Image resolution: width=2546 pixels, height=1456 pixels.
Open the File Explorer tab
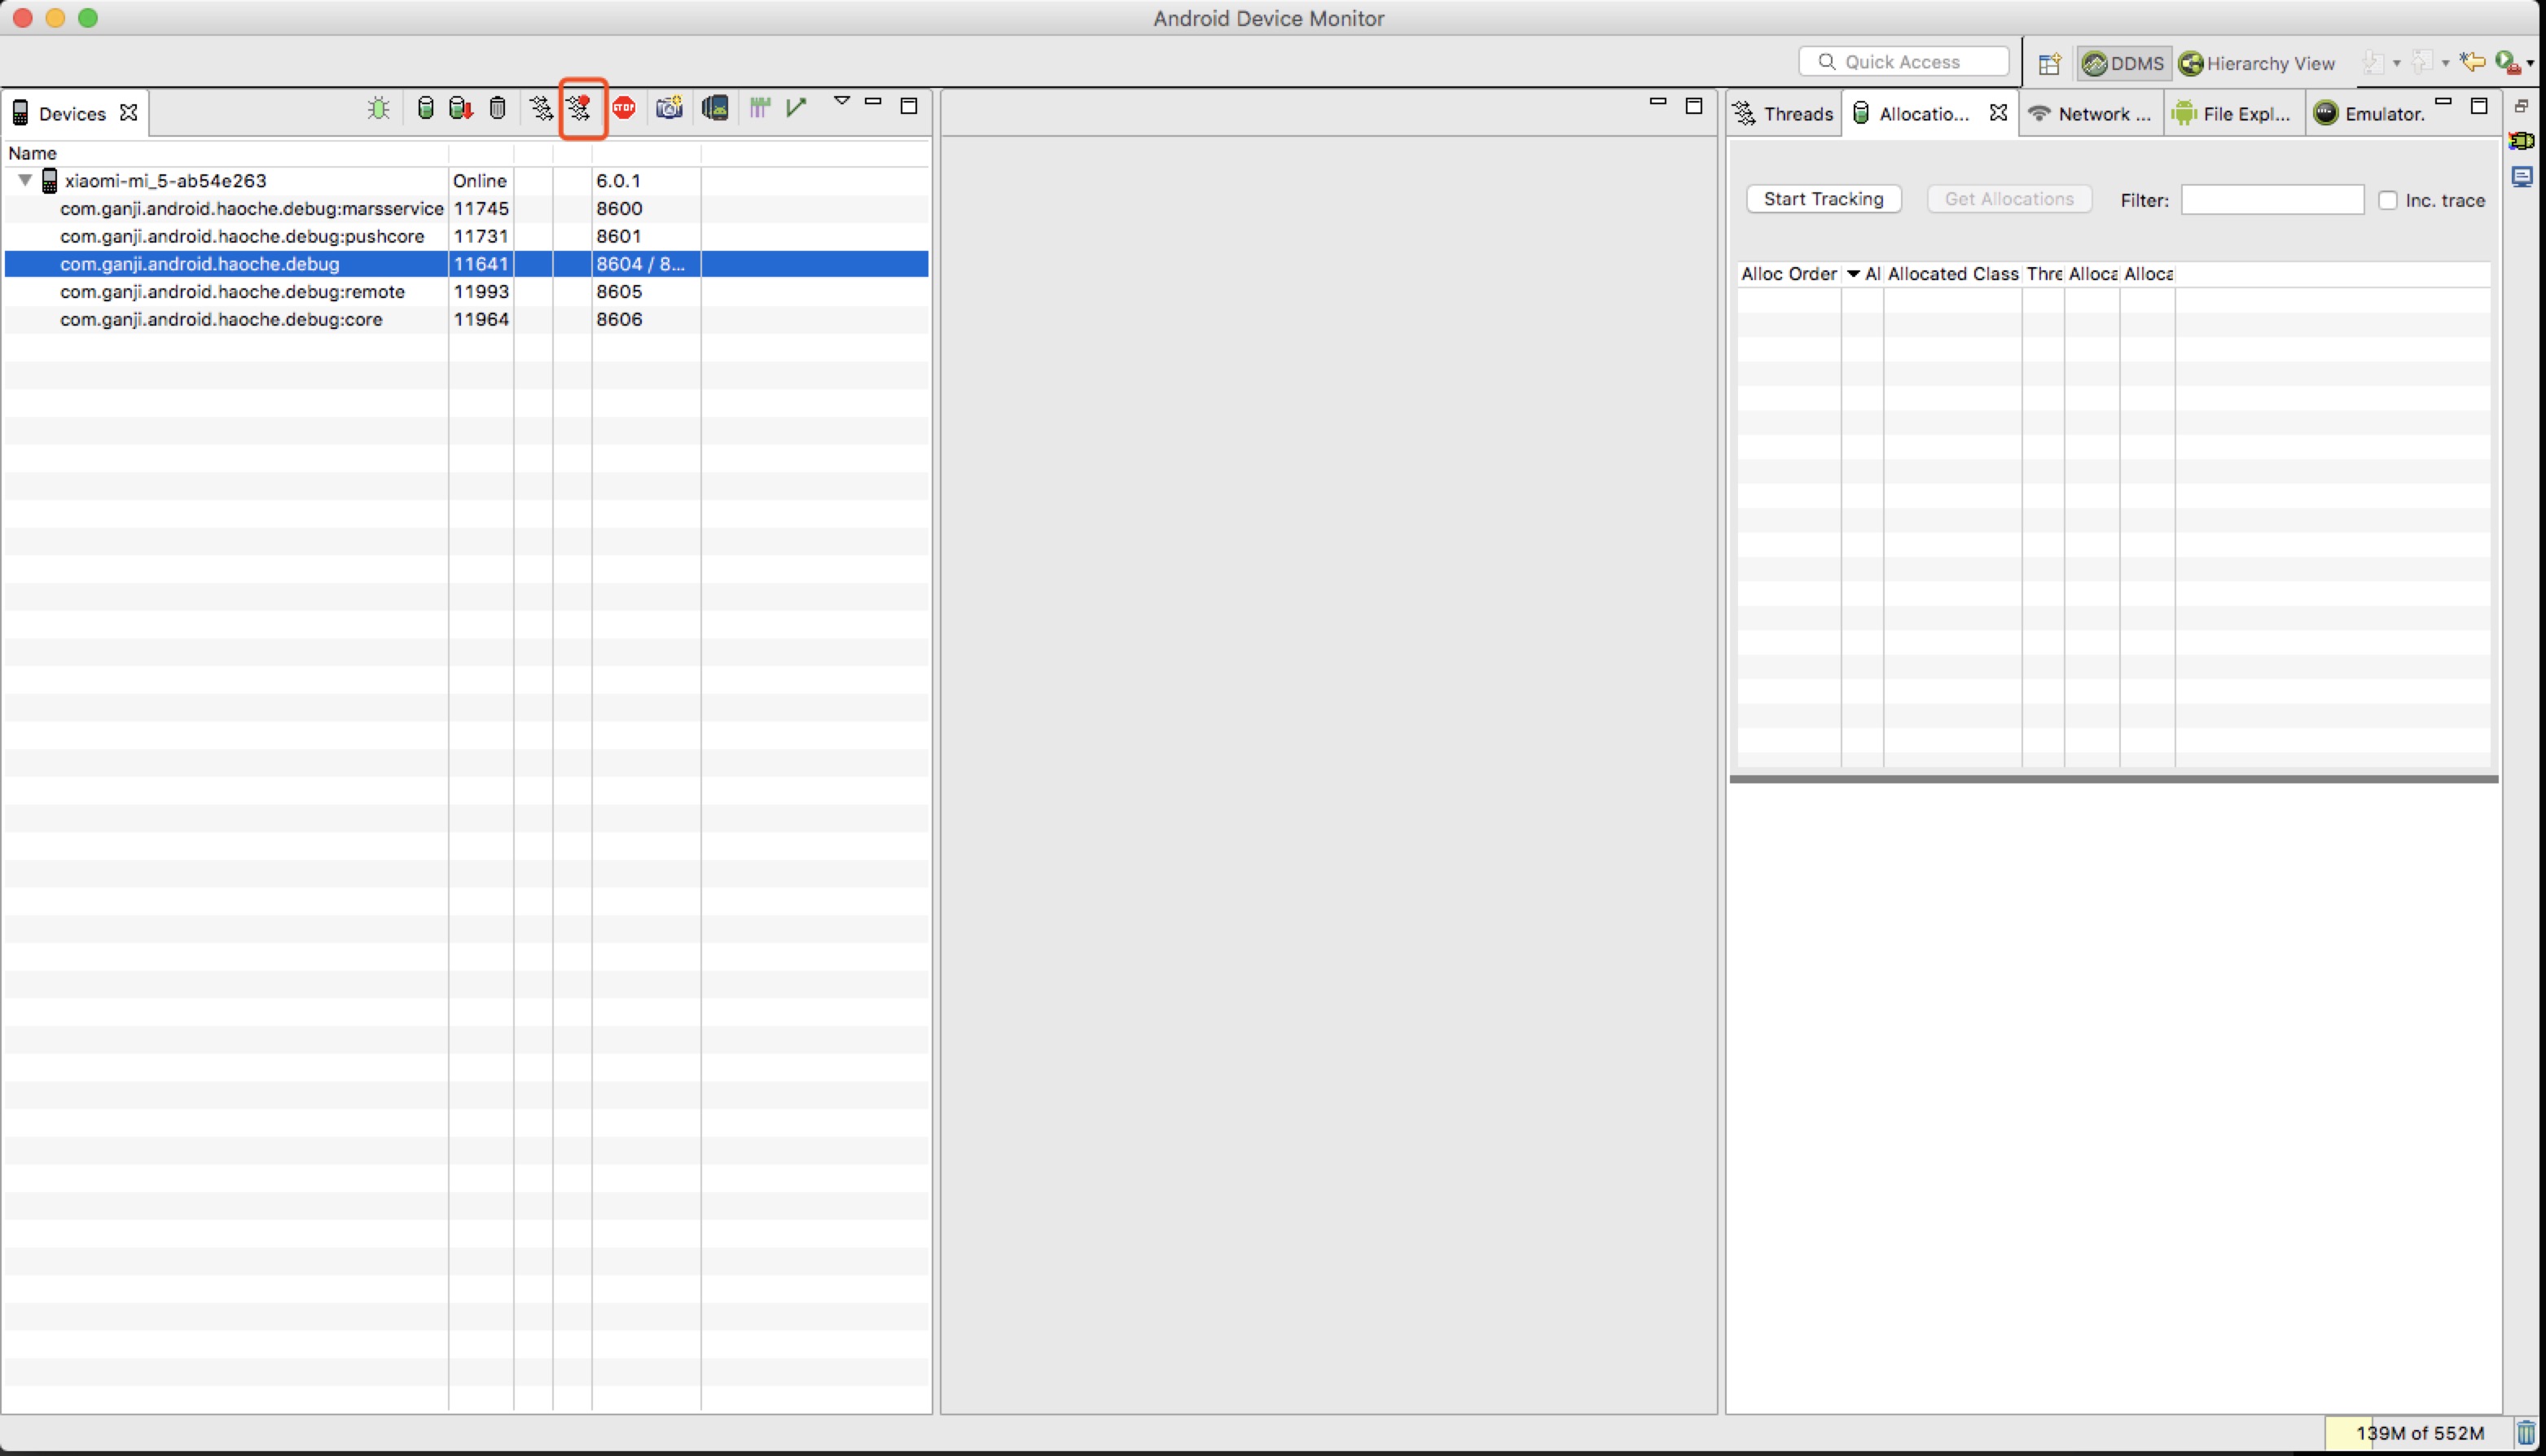tap(2233, 114)
